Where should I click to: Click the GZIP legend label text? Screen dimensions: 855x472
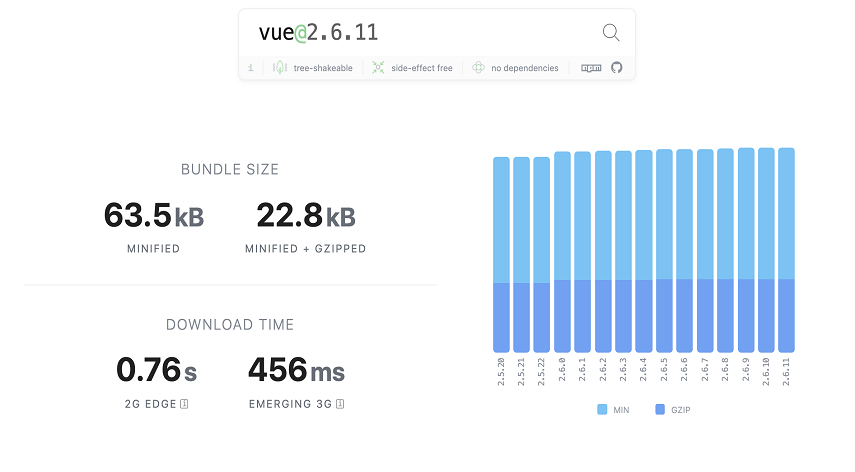[681, 410]
